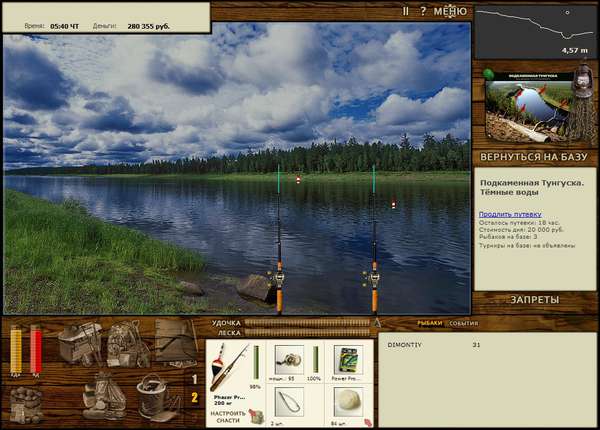Open the map and notebook icon
This screenshot has width=600, height=430.
pyautogui.click(x=176, y=342)
